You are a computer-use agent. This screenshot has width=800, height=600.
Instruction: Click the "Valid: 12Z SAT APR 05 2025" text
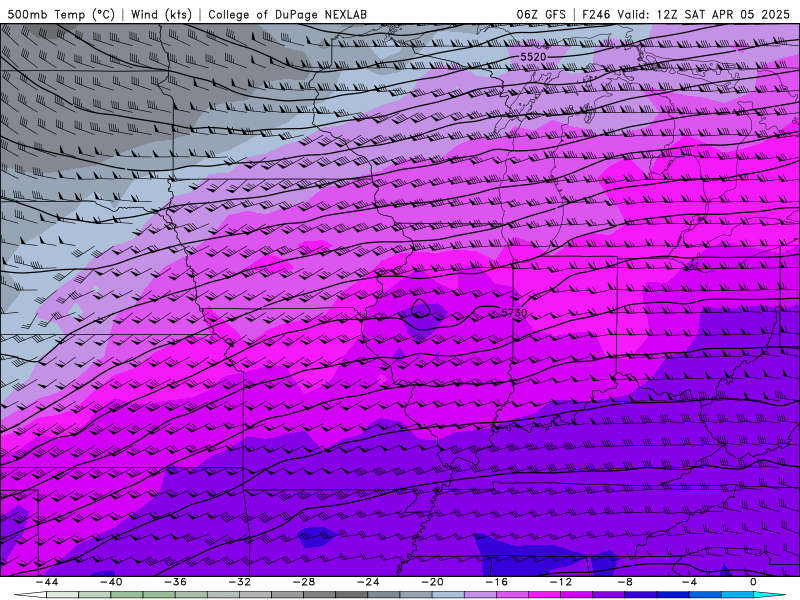click(704, 14)
